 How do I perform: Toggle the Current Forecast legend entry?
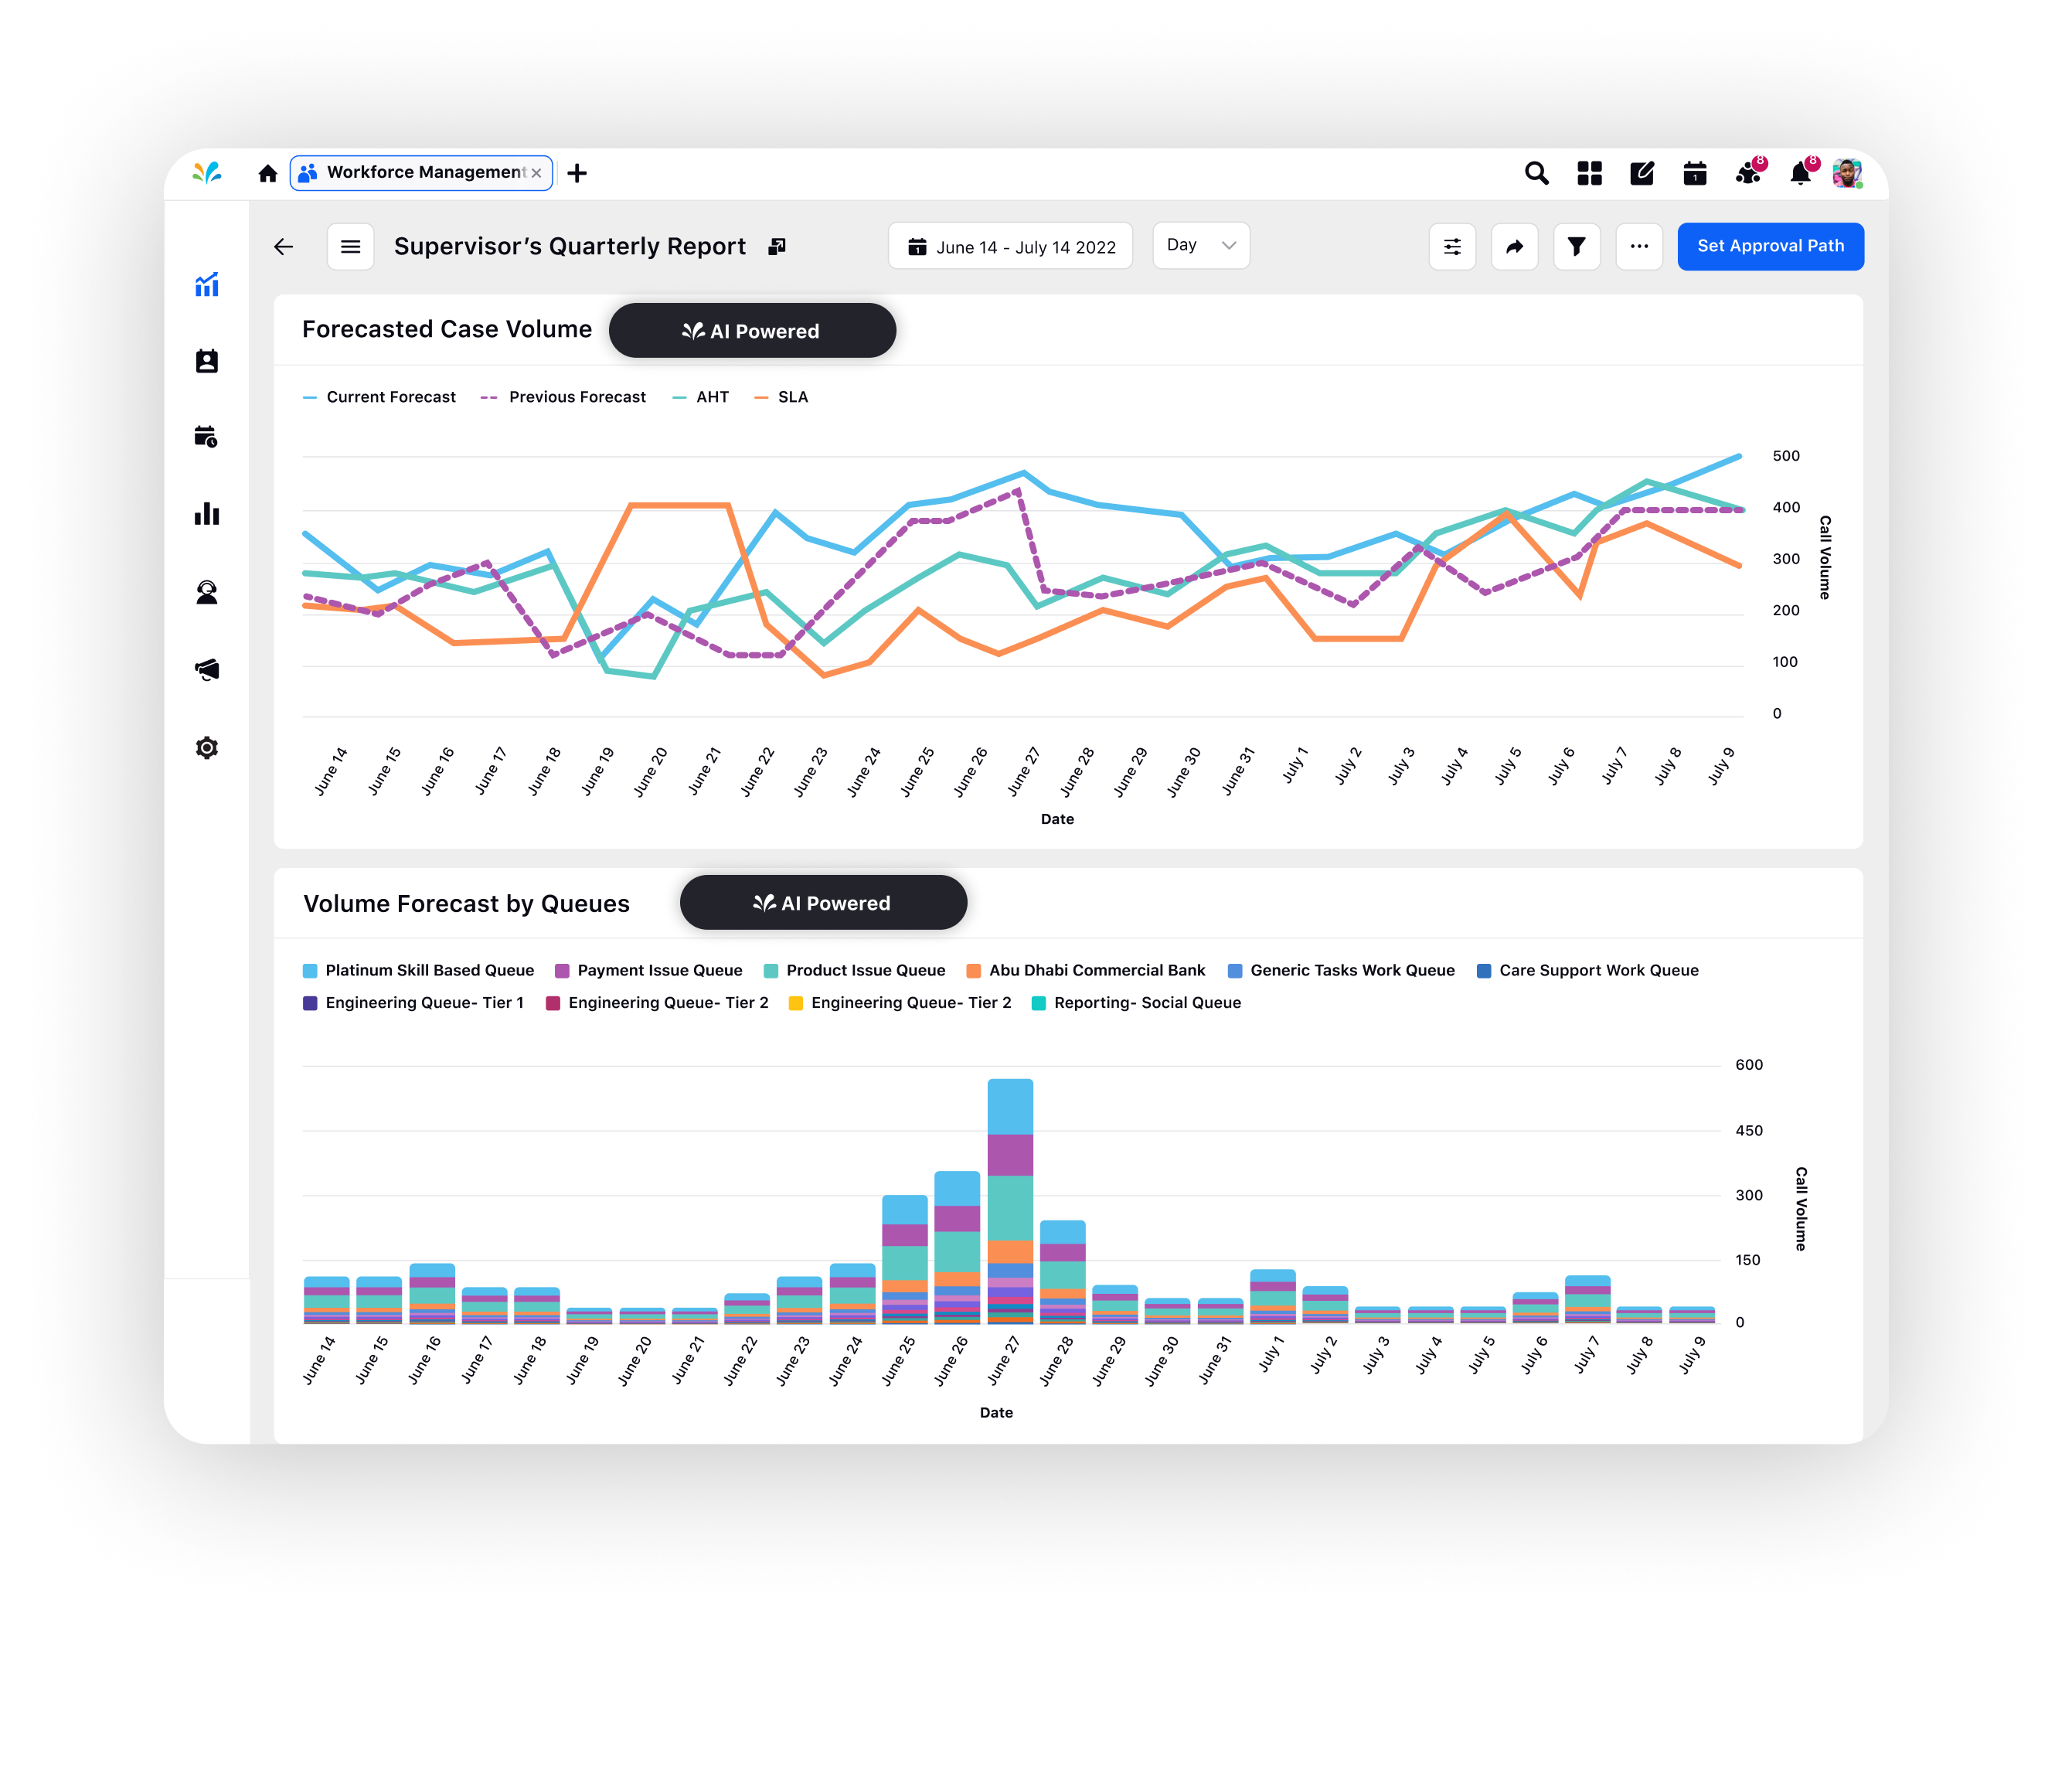[x=390, y=396]
